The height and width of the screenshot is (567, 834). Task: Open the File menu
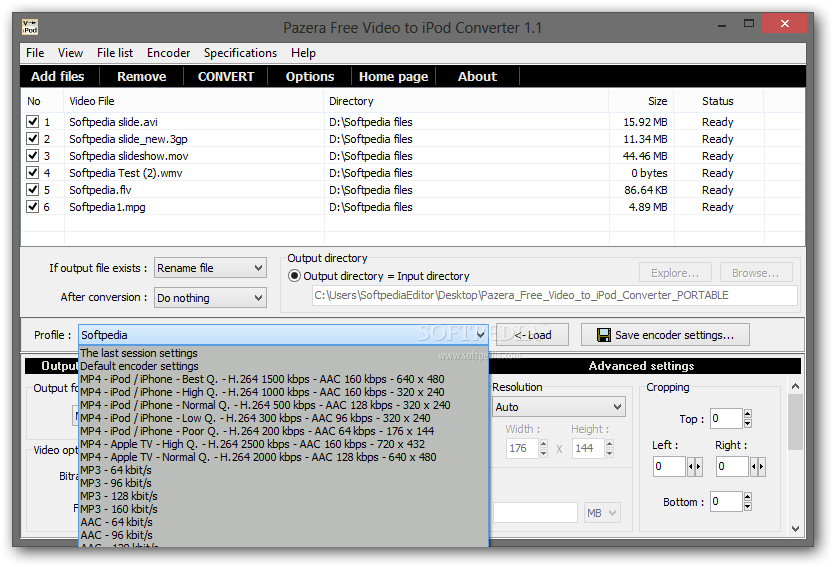(35, 53)
